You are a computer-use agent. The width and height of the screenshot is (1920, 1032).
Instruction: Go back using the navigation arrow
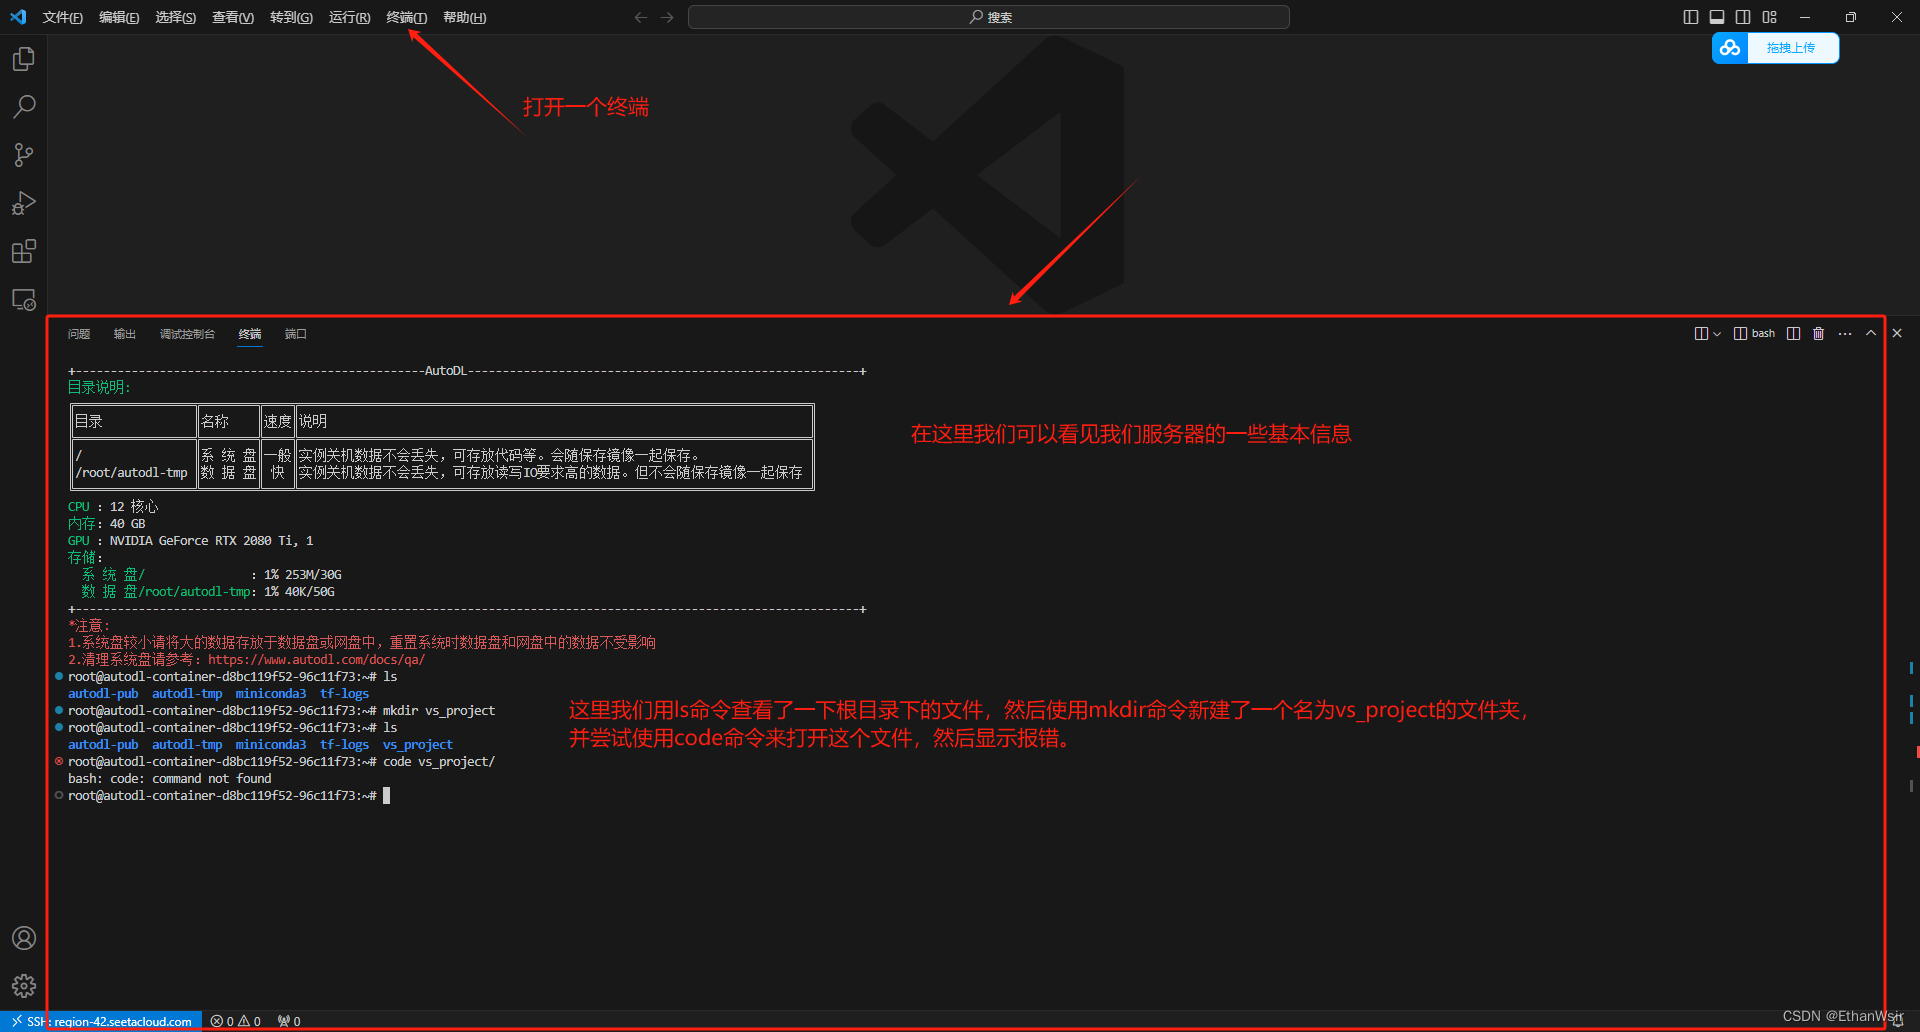click(641, 17)
